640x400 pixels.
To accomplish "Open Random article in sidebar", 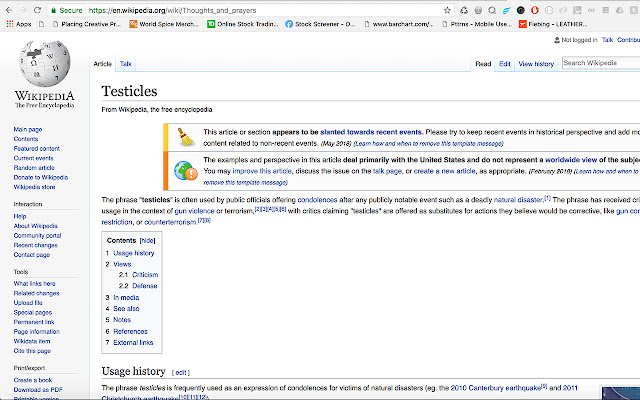I will tap(34, 168).
